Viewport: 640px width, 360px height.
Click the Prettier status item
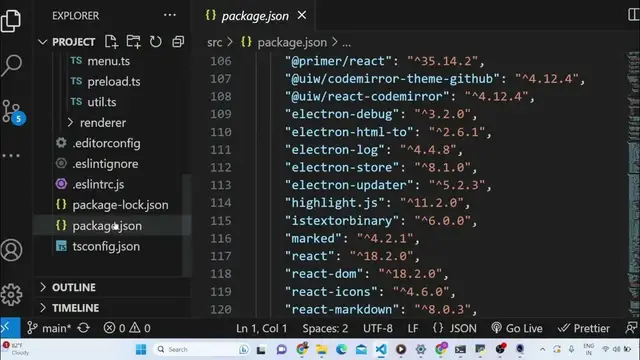(x=583, y=328)
